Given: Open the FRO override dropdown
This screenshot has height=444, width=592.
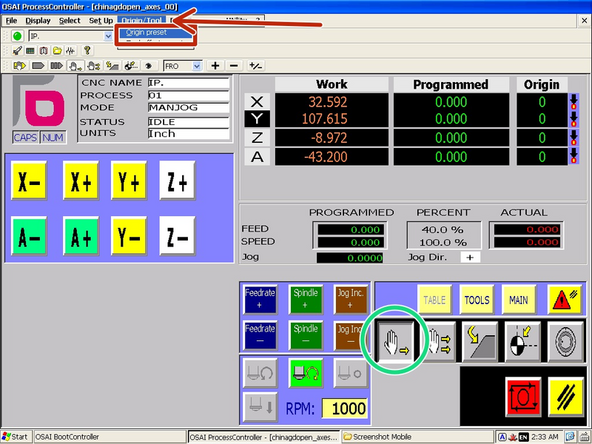Looking at the screenshot, I should click(197, 66).
